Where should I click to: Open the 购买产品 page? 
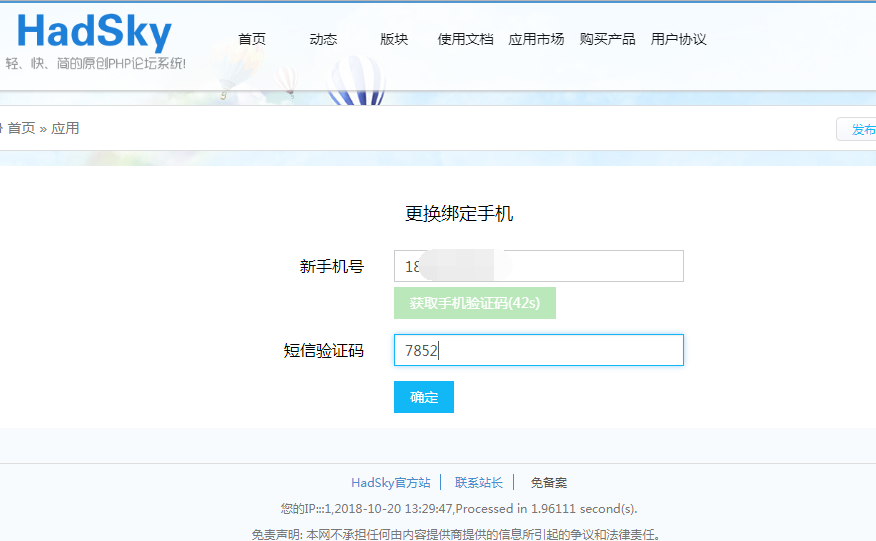607,39
